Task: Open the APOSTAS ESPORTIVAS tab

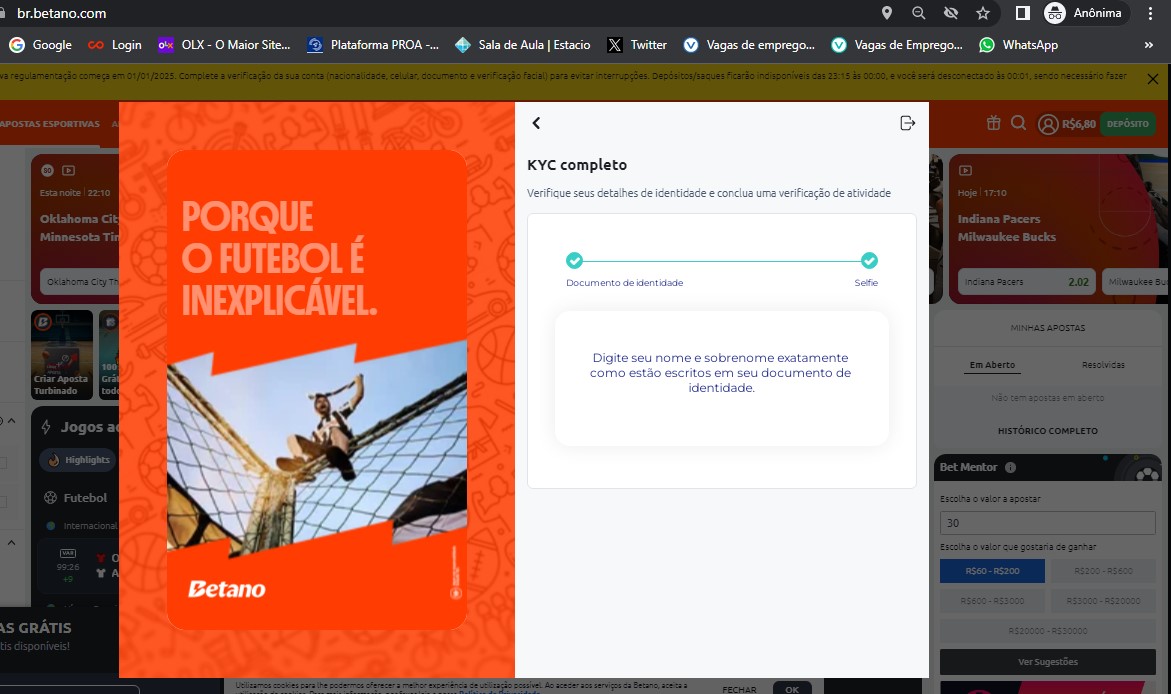Action: (x=50, y=124)
